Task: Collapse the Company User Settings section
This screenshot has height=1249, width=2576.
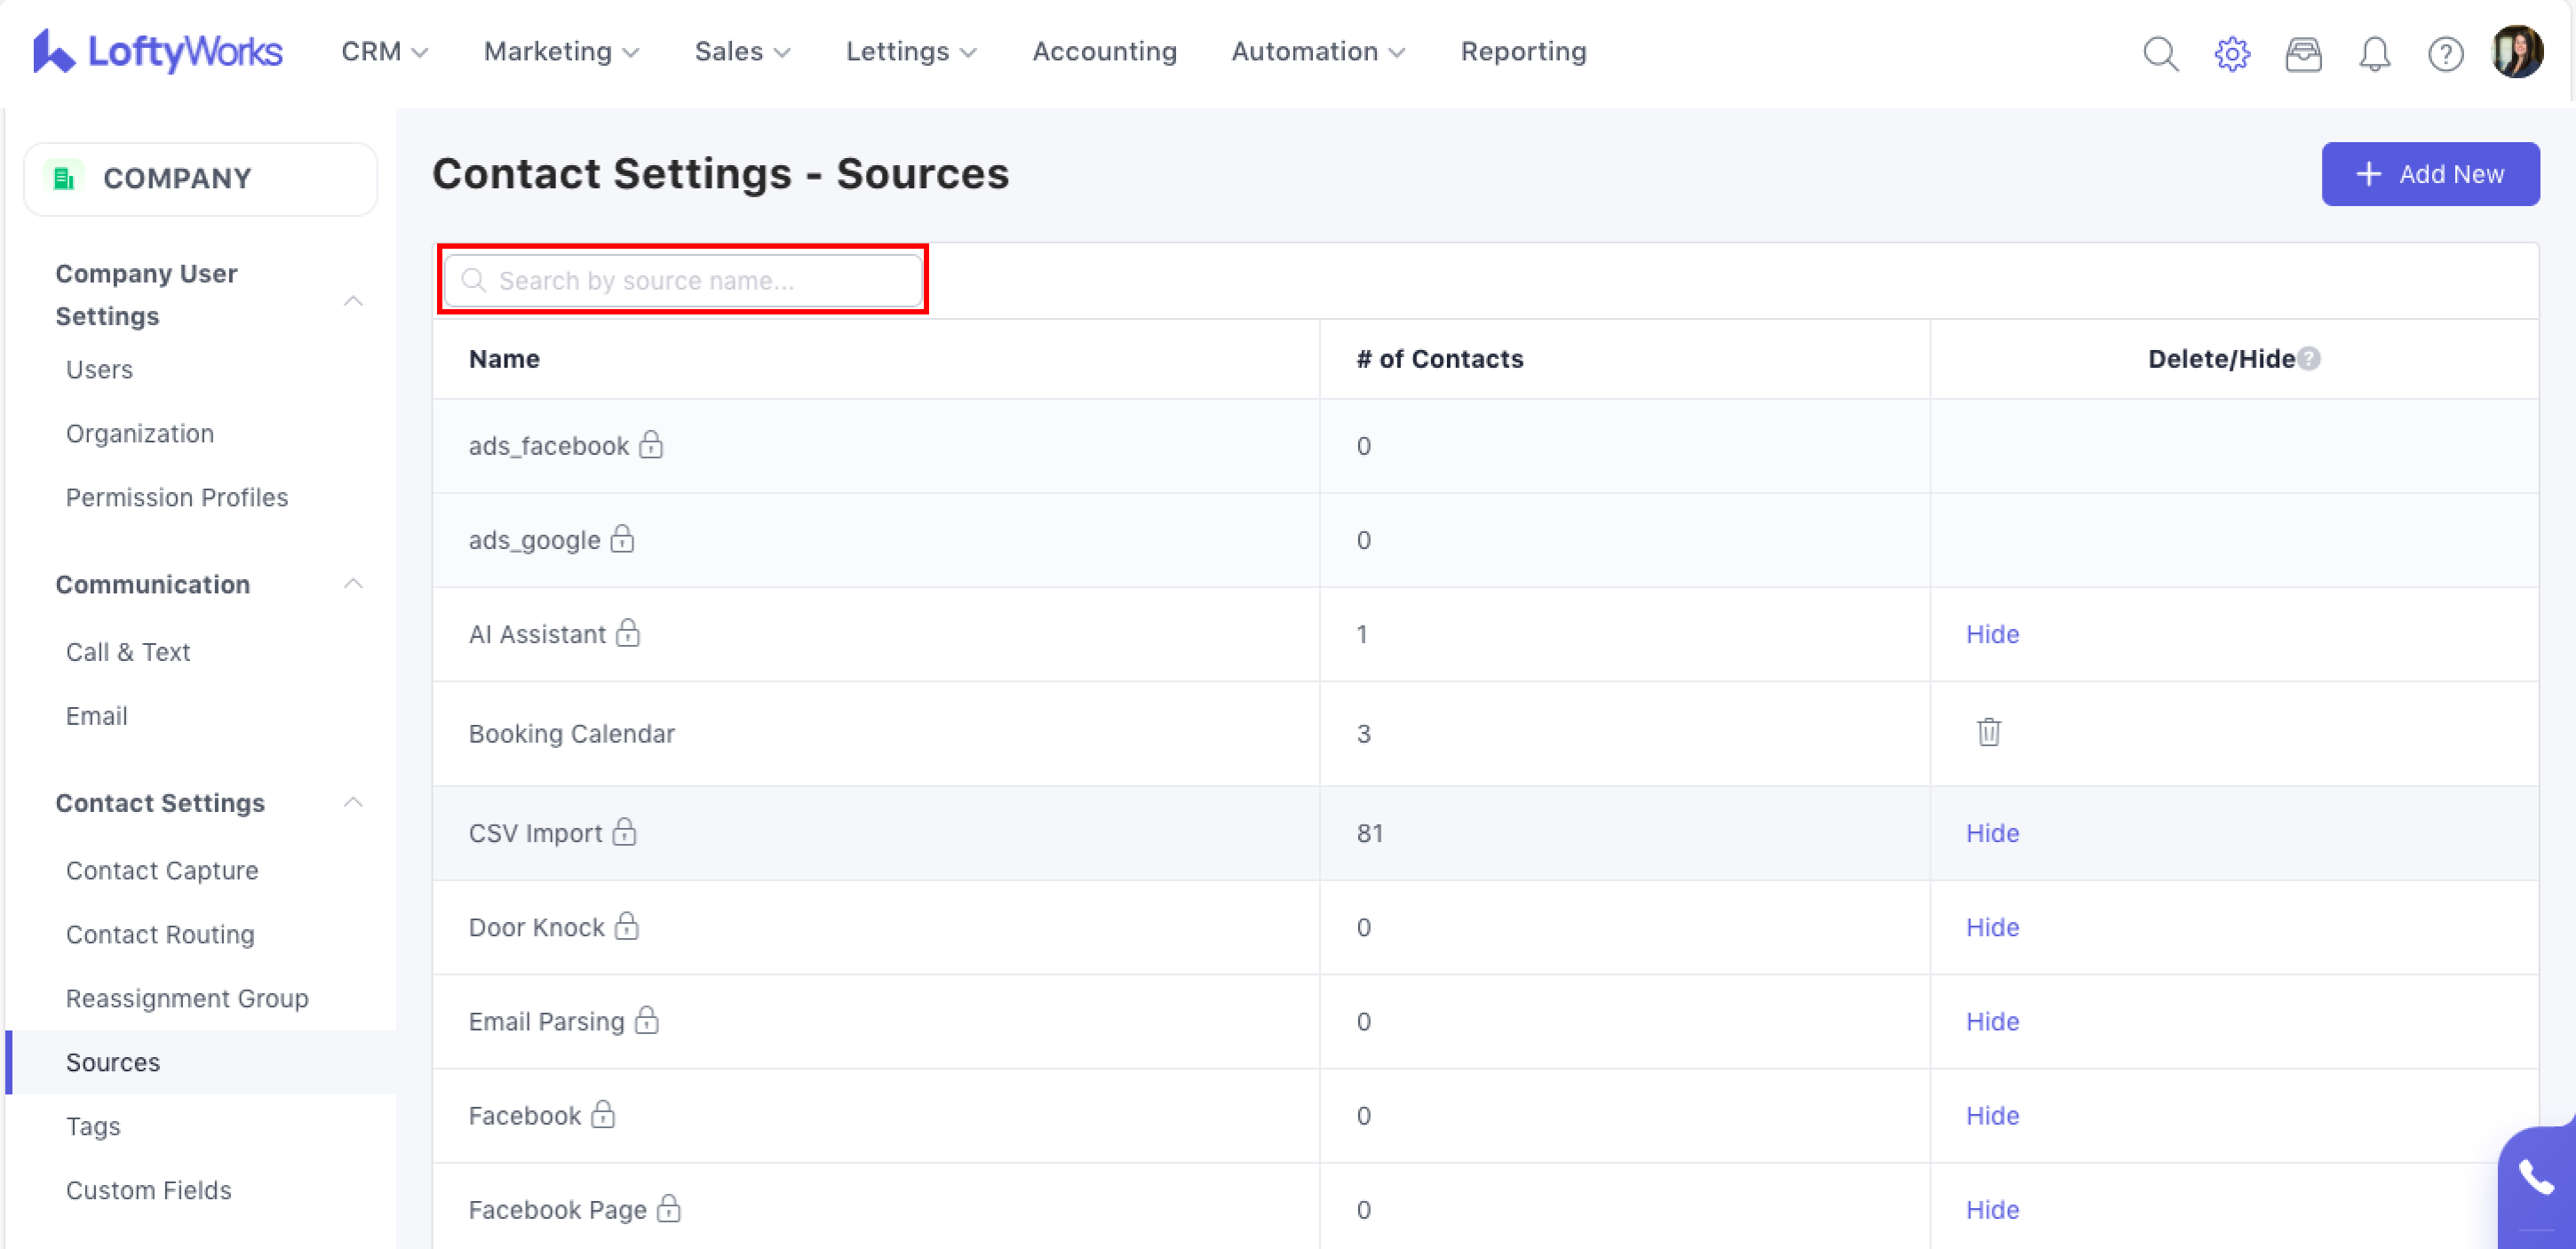Action: click(353, 300)
